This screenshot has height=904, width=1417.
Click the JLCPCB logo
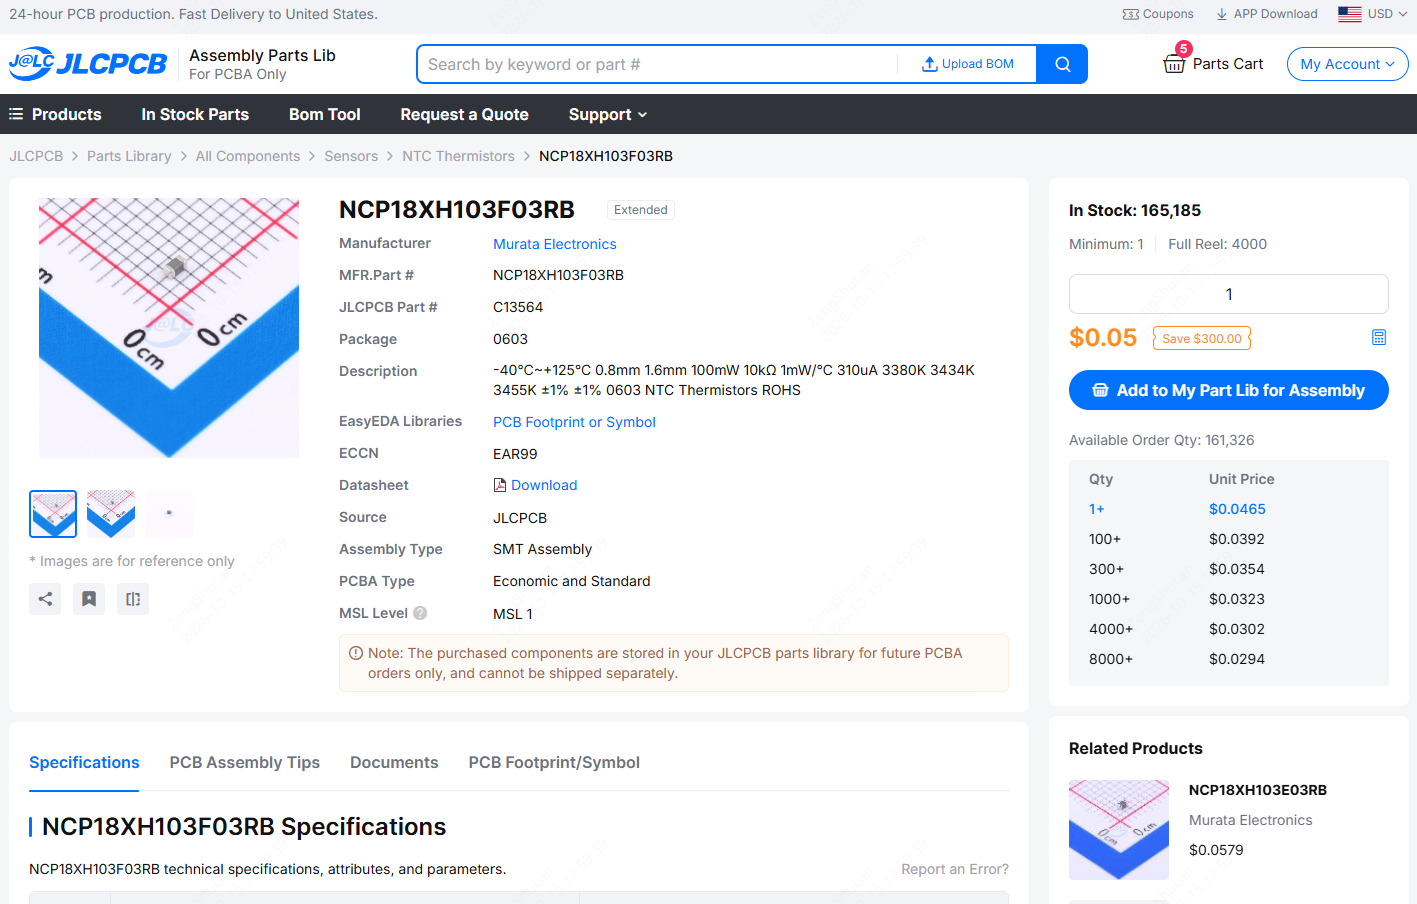click(x=88, y=64)
